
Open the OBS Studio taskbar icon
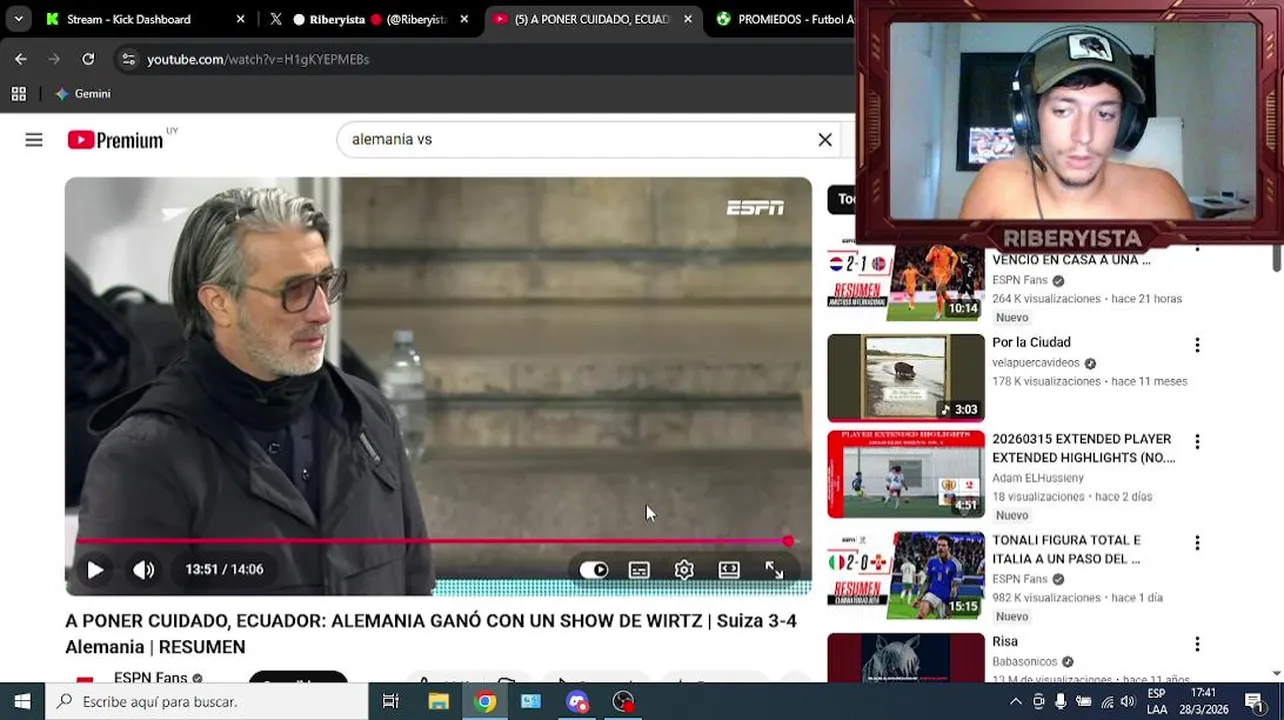point(623,701)
